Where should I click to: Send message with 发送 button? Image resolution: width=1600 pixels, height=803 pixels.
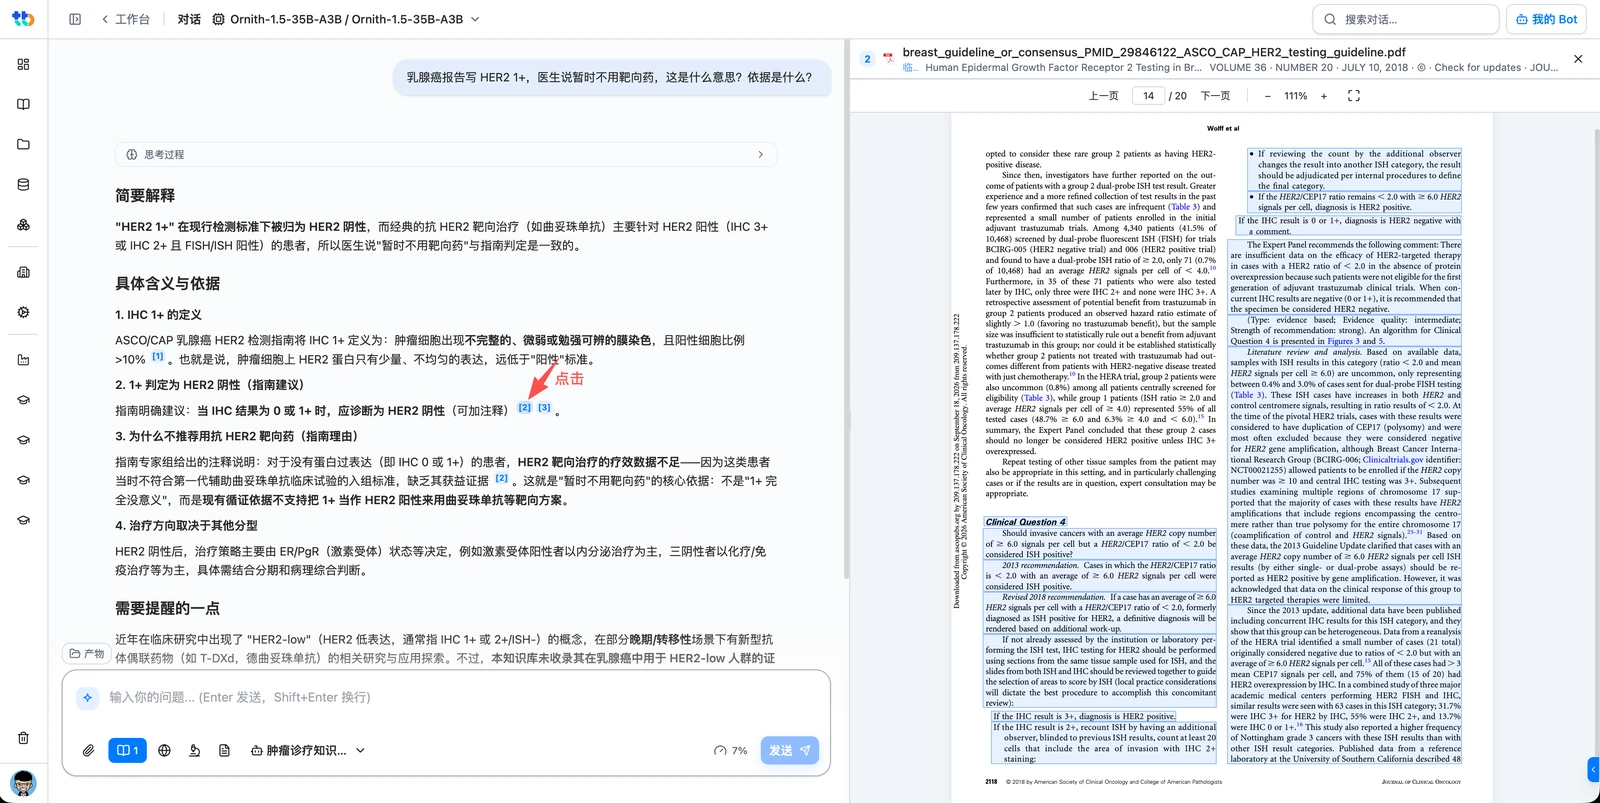(790, 750)
